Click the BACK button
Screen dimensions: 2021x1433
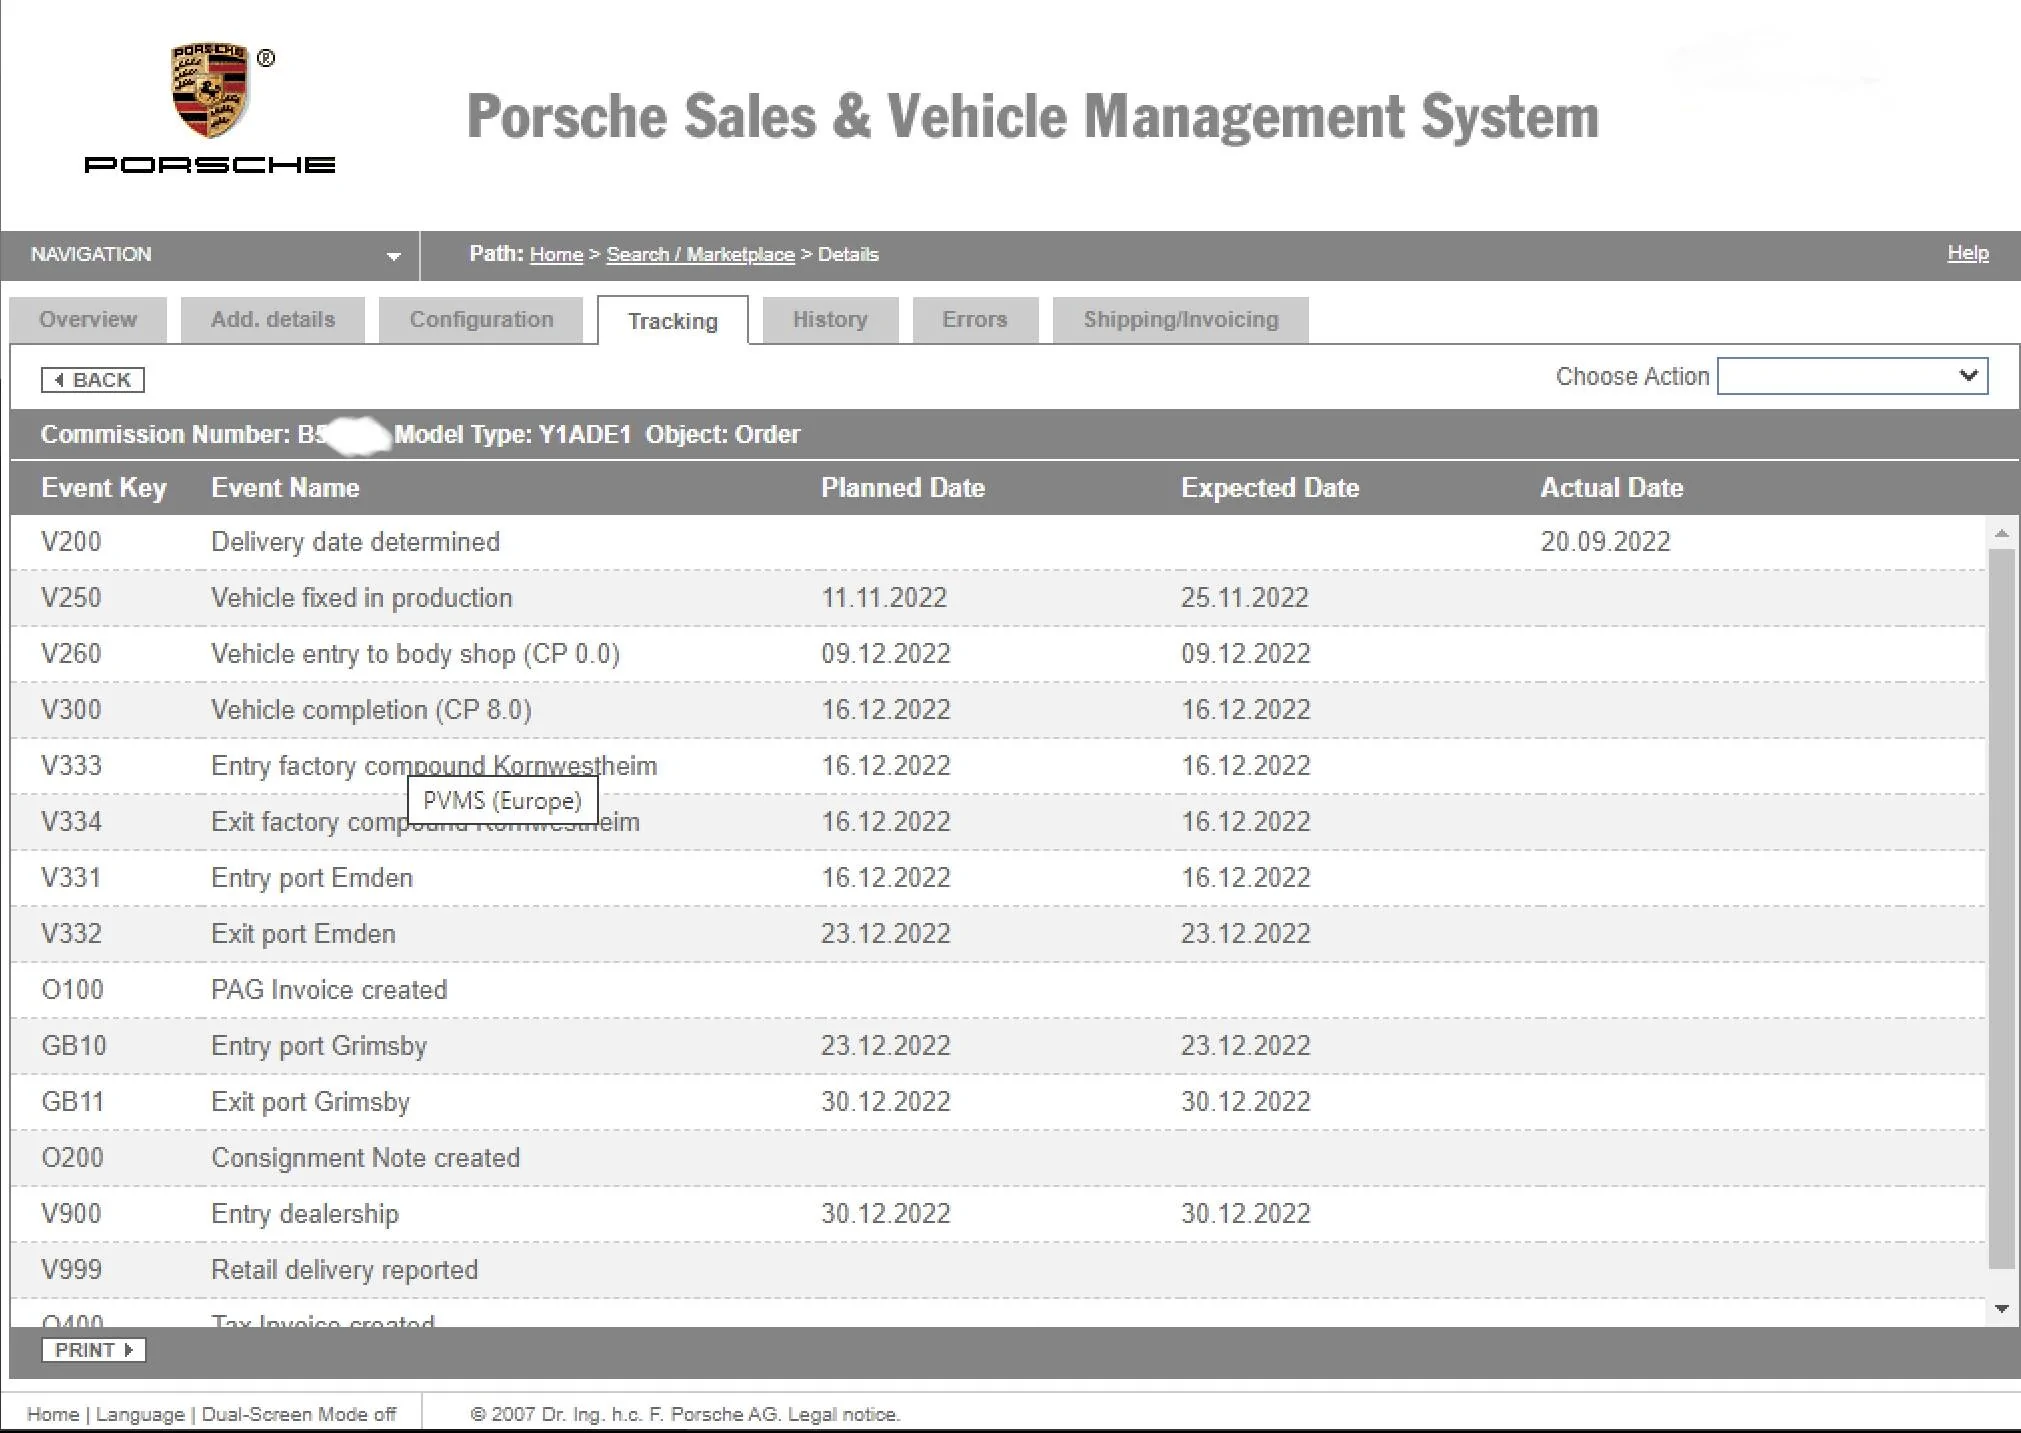tap(93, 380)
